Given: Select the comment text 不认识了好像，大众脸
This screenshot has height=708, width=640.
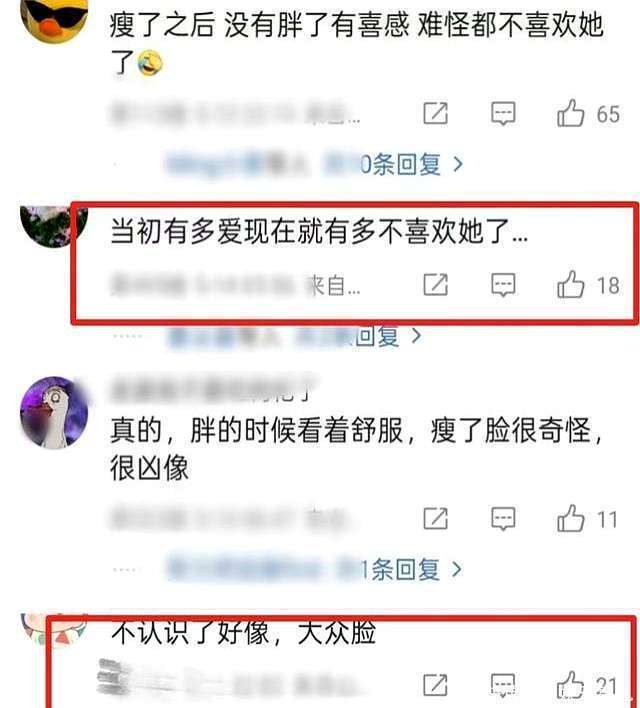Looking at the screenshot, I should [x=243, y=632].
